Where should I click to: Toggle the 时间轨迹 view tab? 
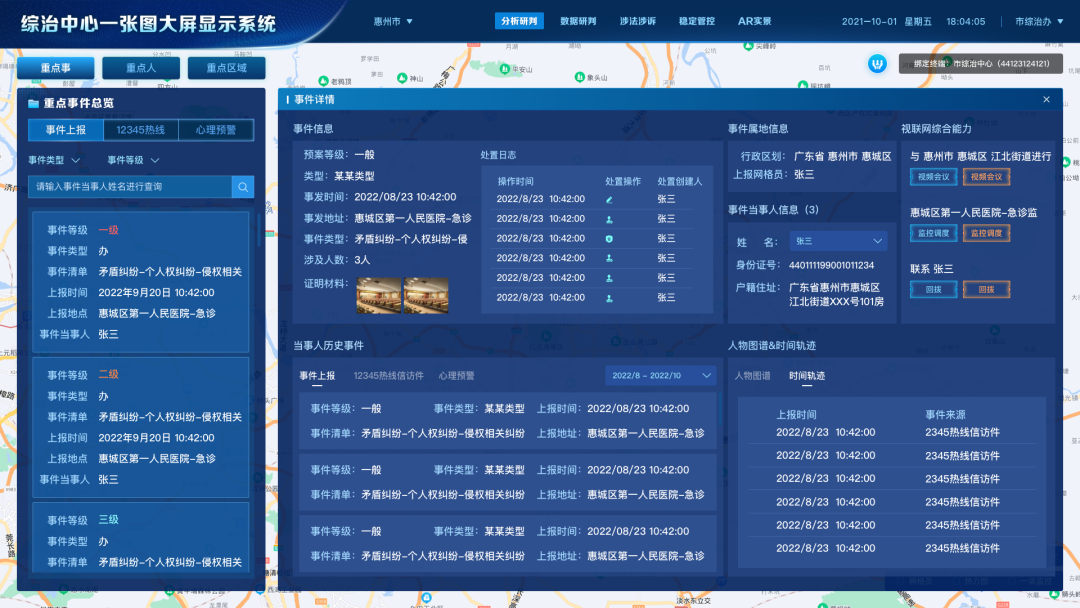pos(807,376)
